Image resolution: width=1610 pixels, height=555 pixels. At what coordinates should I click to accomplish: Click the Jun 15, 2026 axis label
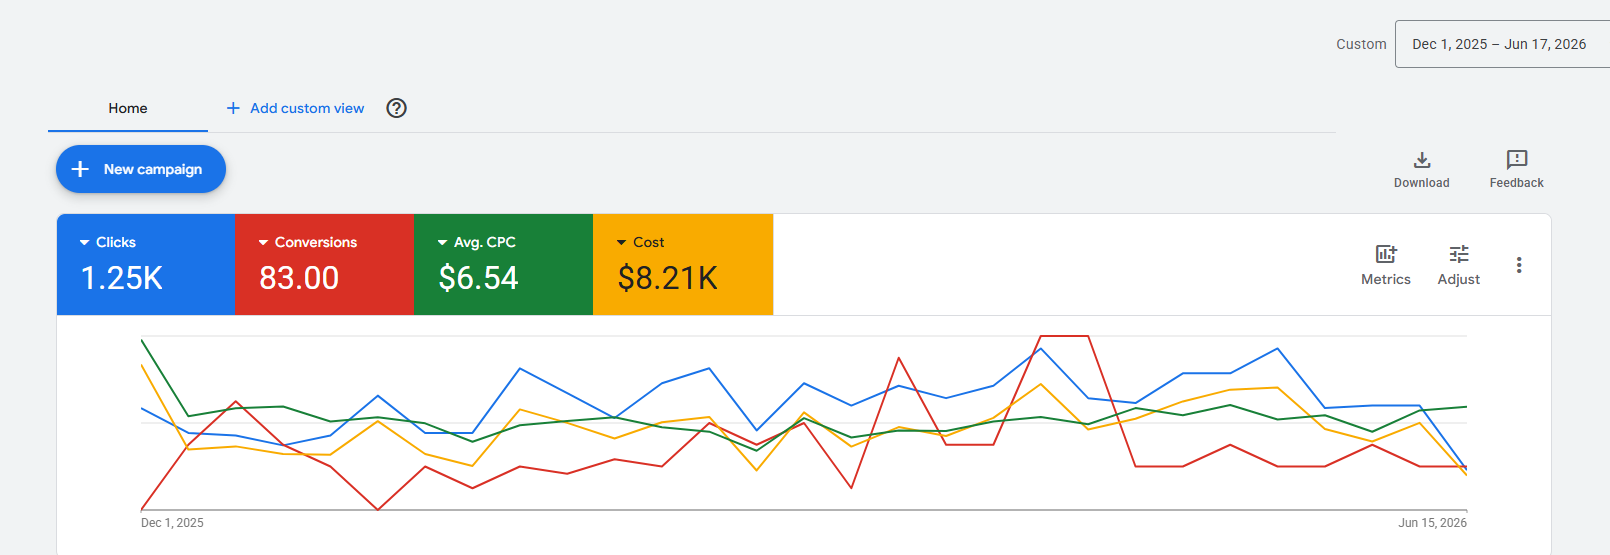coord(1432,523)
